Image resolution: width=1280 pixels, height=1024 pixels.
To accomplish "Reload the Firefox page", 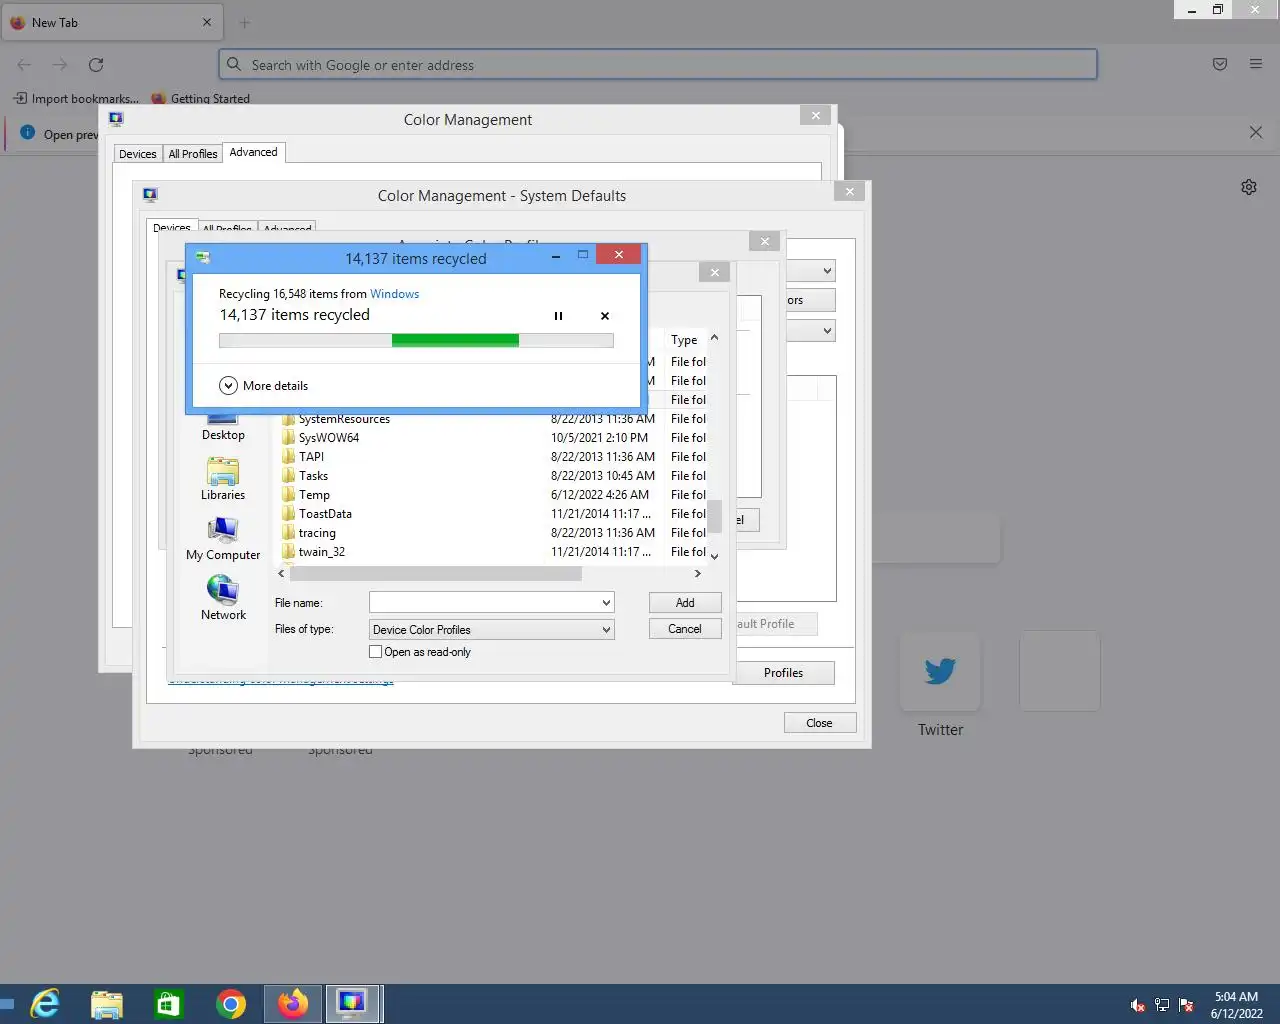I will tap(96, 65).
